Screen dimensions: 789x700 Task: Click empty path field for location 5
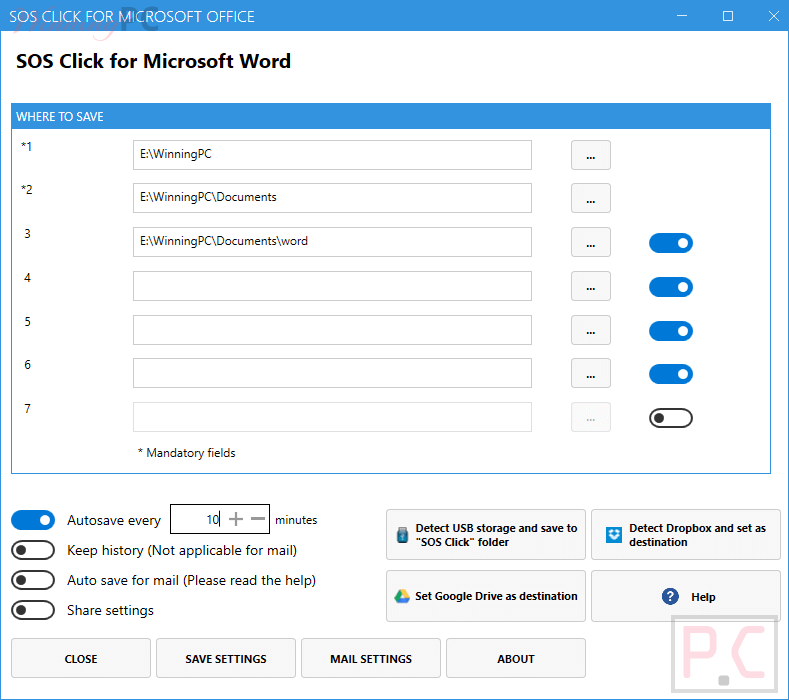pyautogui.click(x=332, y=330)
